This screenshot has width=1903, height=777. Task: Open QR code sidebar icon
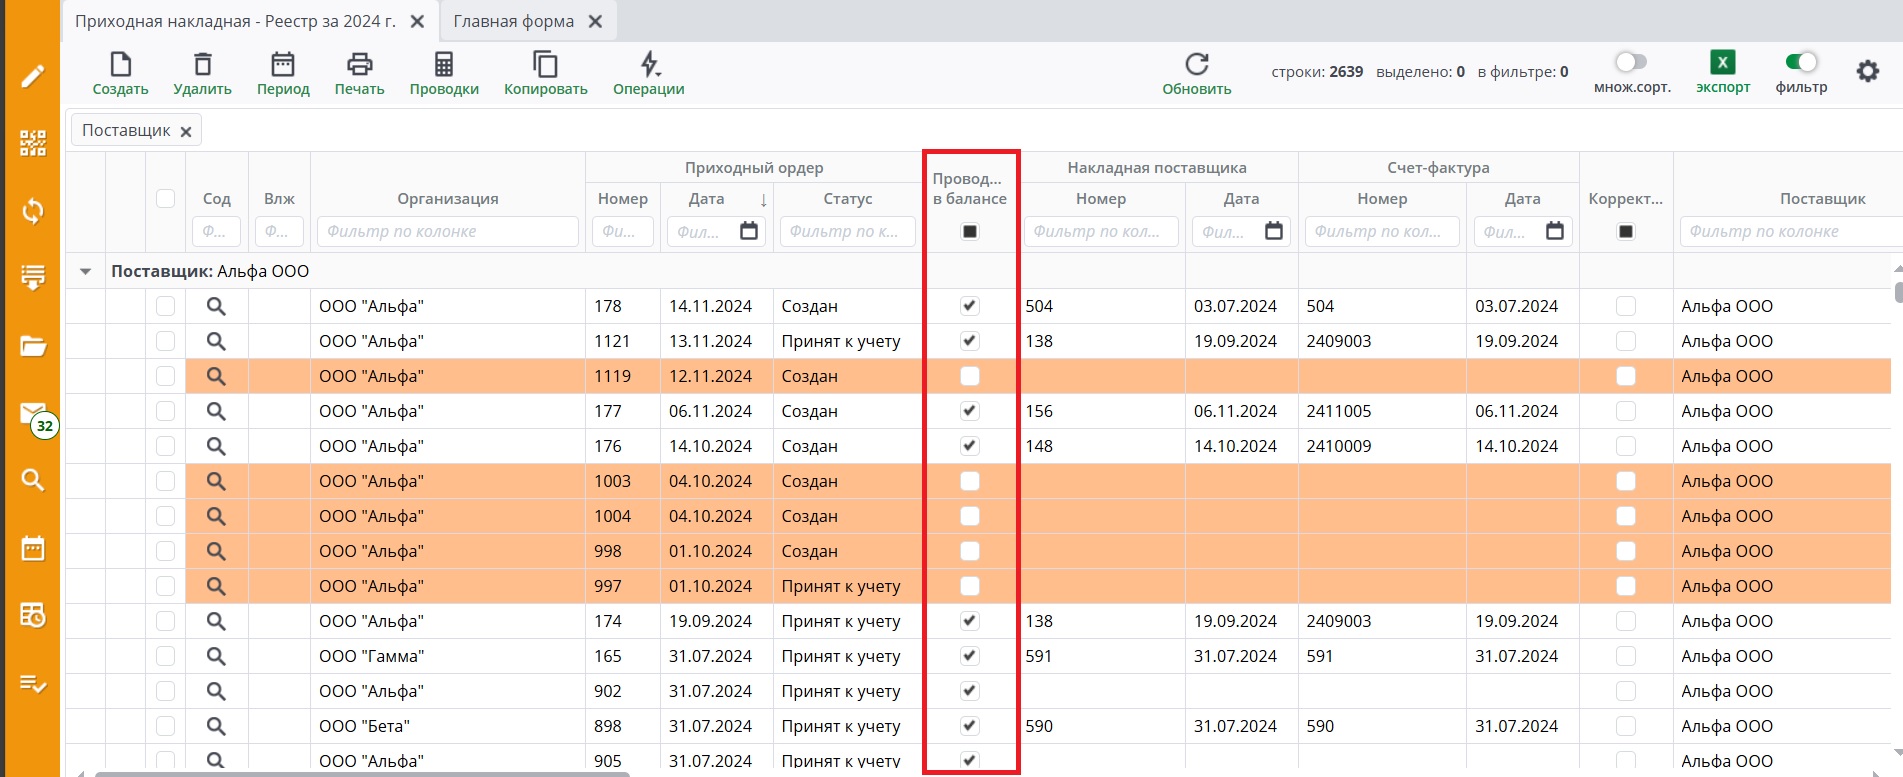tap(33, 143)
